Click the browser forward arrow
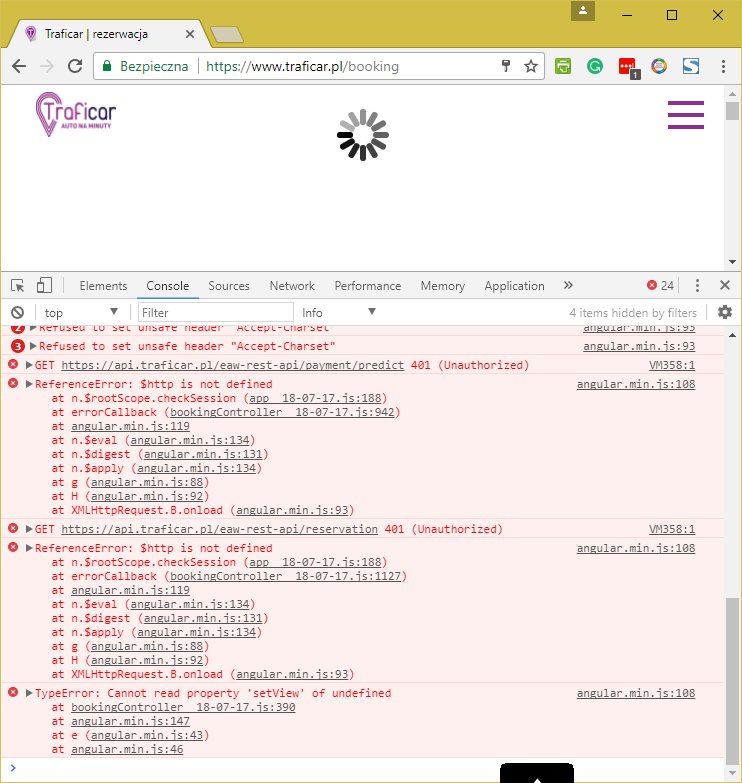The image size is (742, 783). point(47,66)
